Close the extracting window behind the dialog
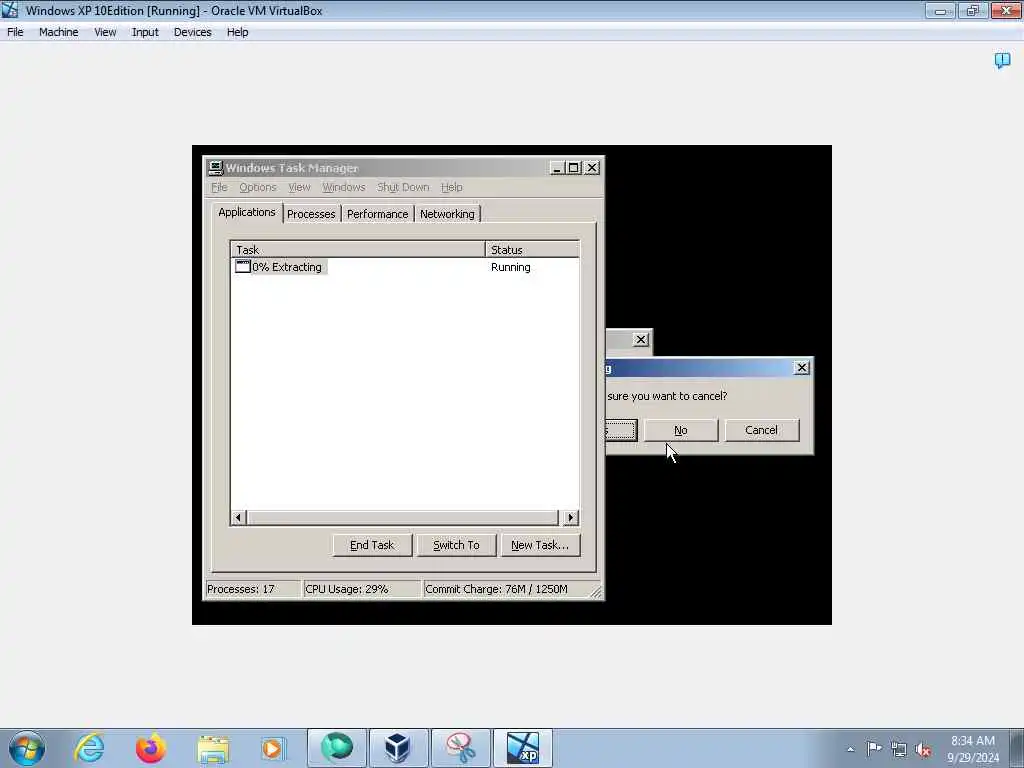 coord(641,340)
